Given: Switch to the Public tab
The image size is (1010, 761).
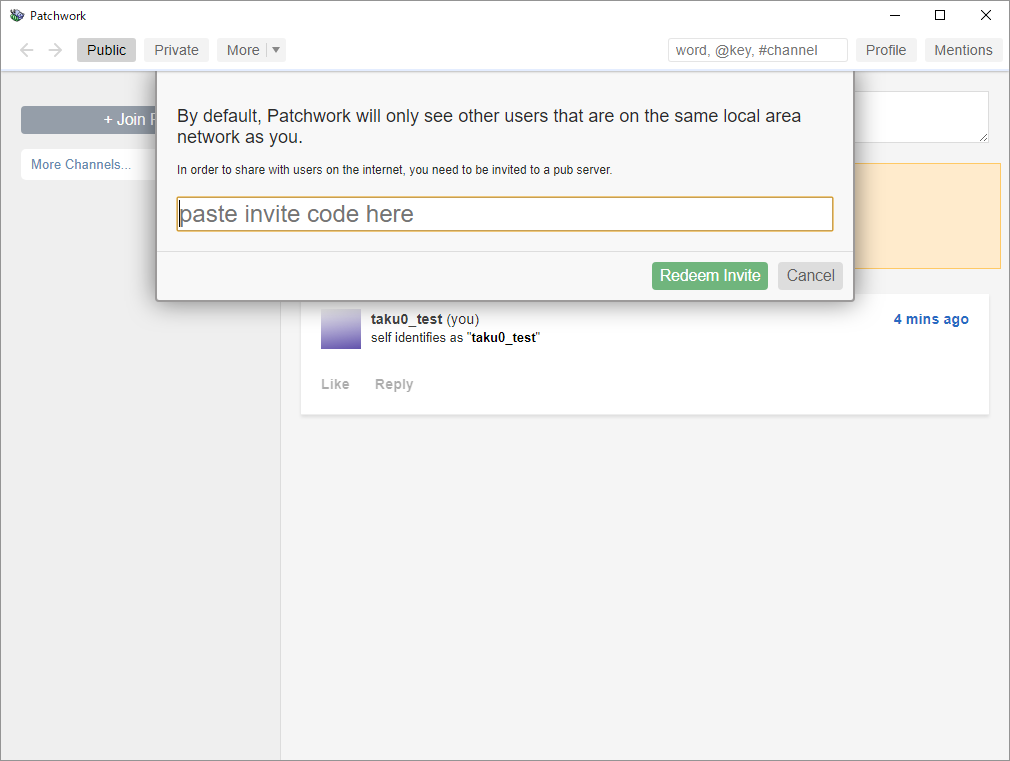Looking at the screenshot, I should (106, 50).
